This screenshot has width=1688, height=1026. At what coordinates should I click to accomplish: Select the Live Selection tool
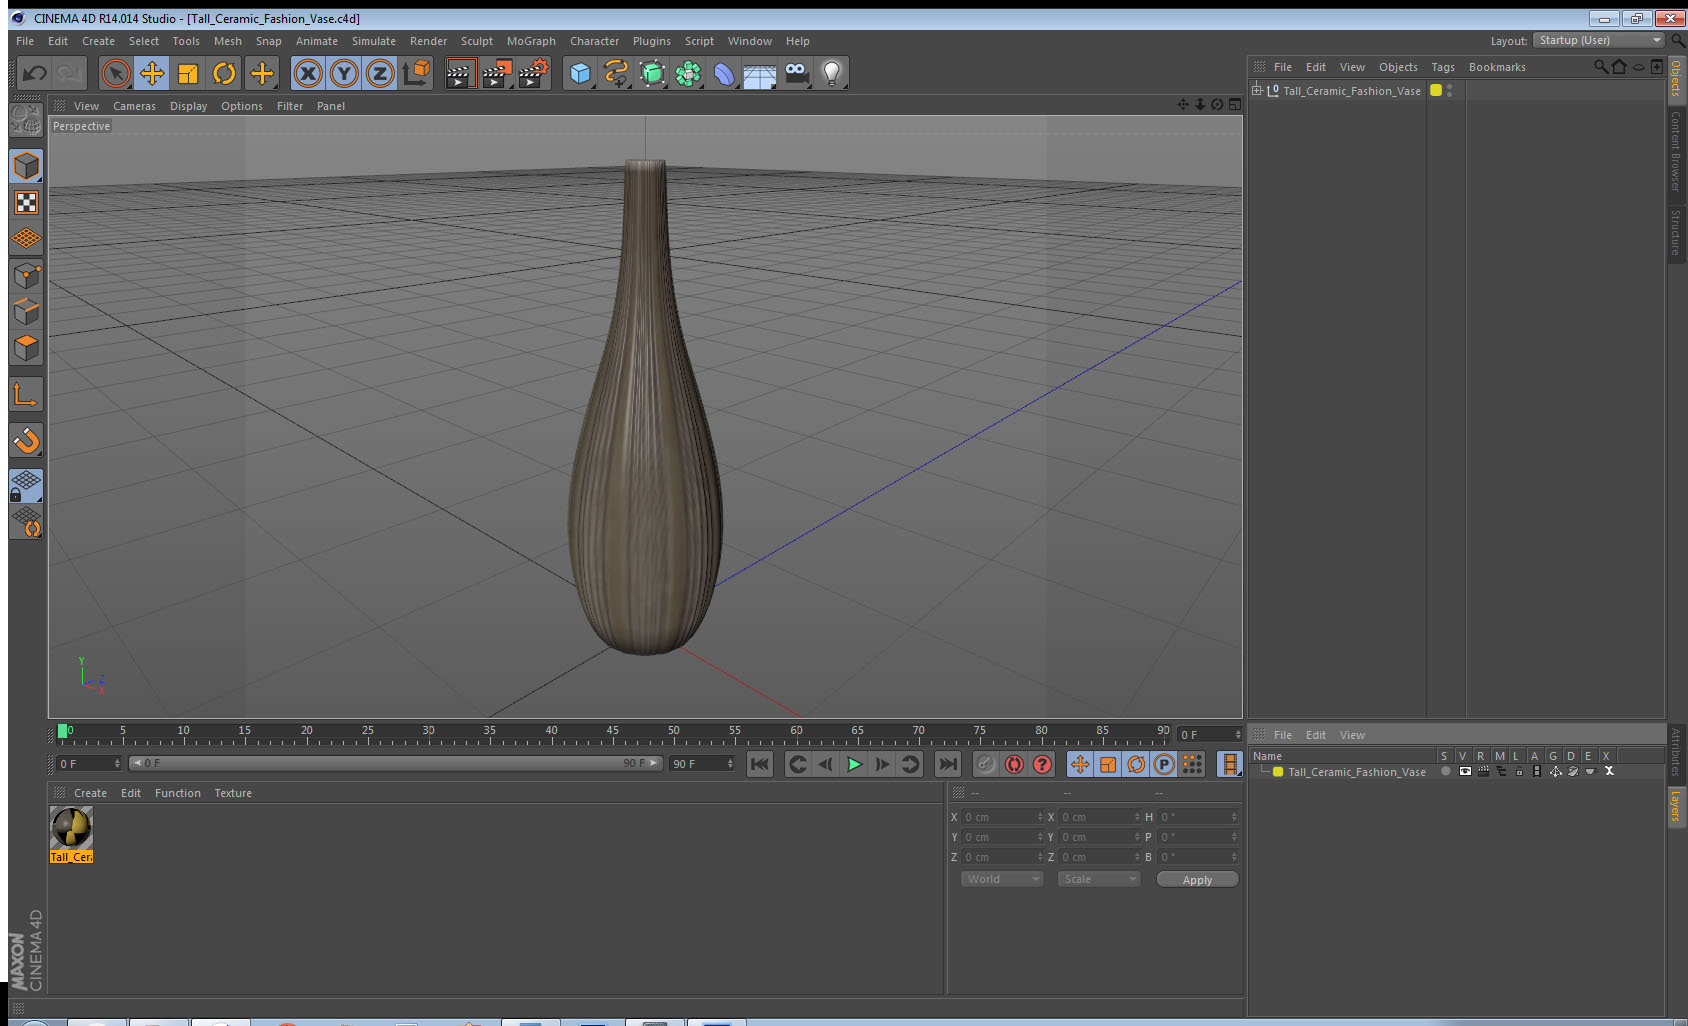(x=116, y=73)
